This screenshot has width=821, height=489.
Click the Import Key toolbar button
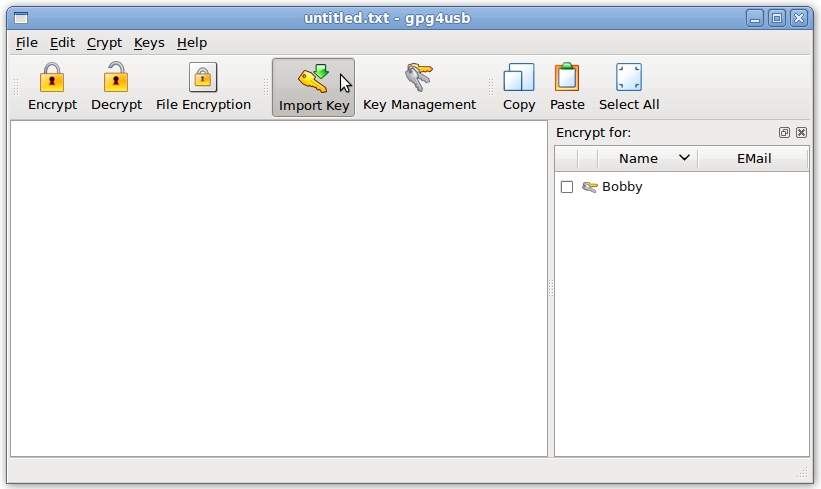pyautogui.click(x=314, y=87)
